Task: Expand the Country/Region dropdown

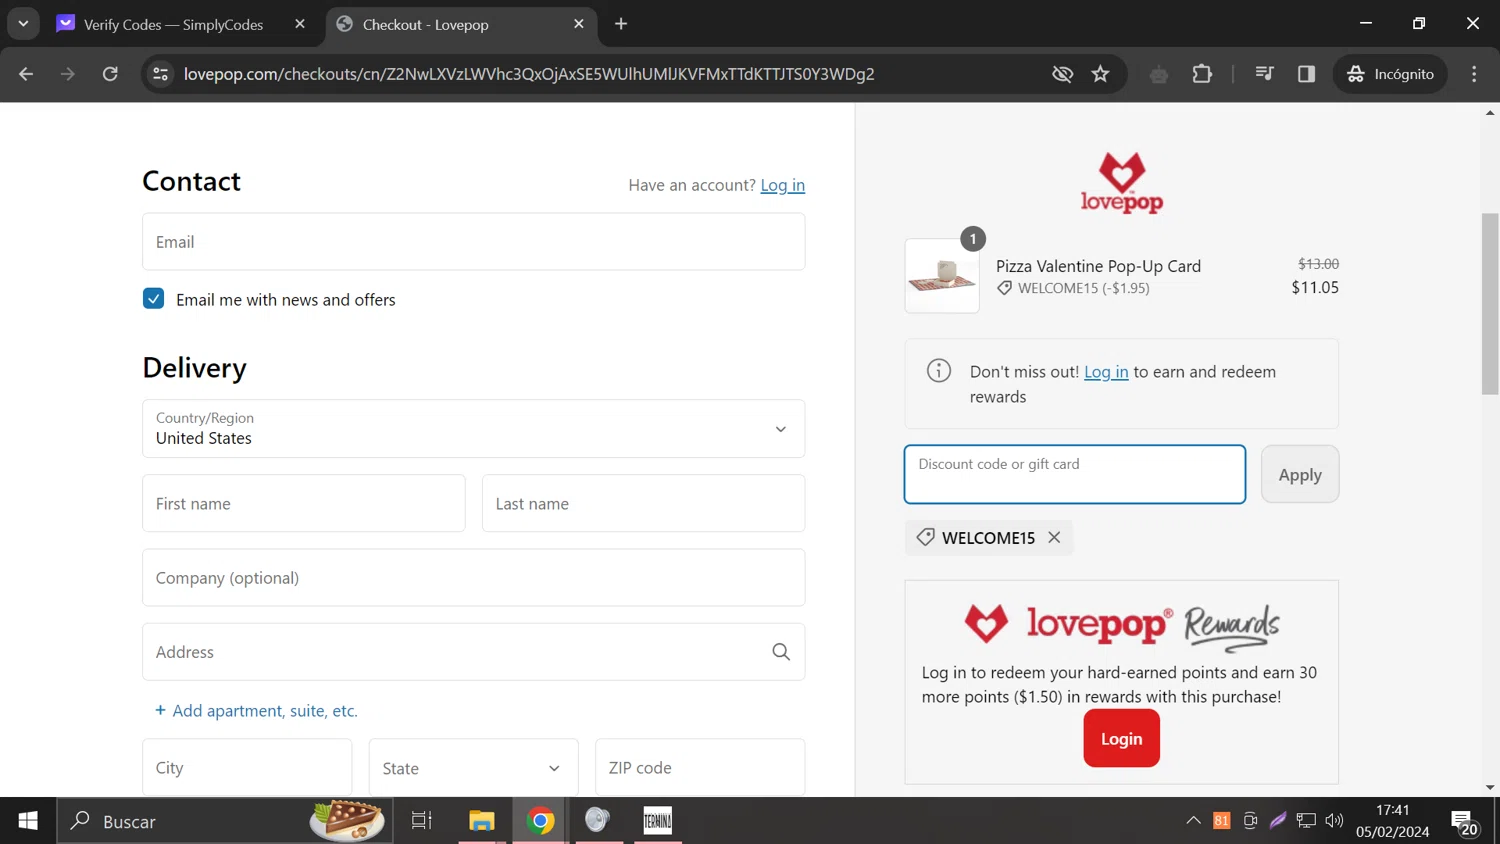Action: [x=473, y=429]
